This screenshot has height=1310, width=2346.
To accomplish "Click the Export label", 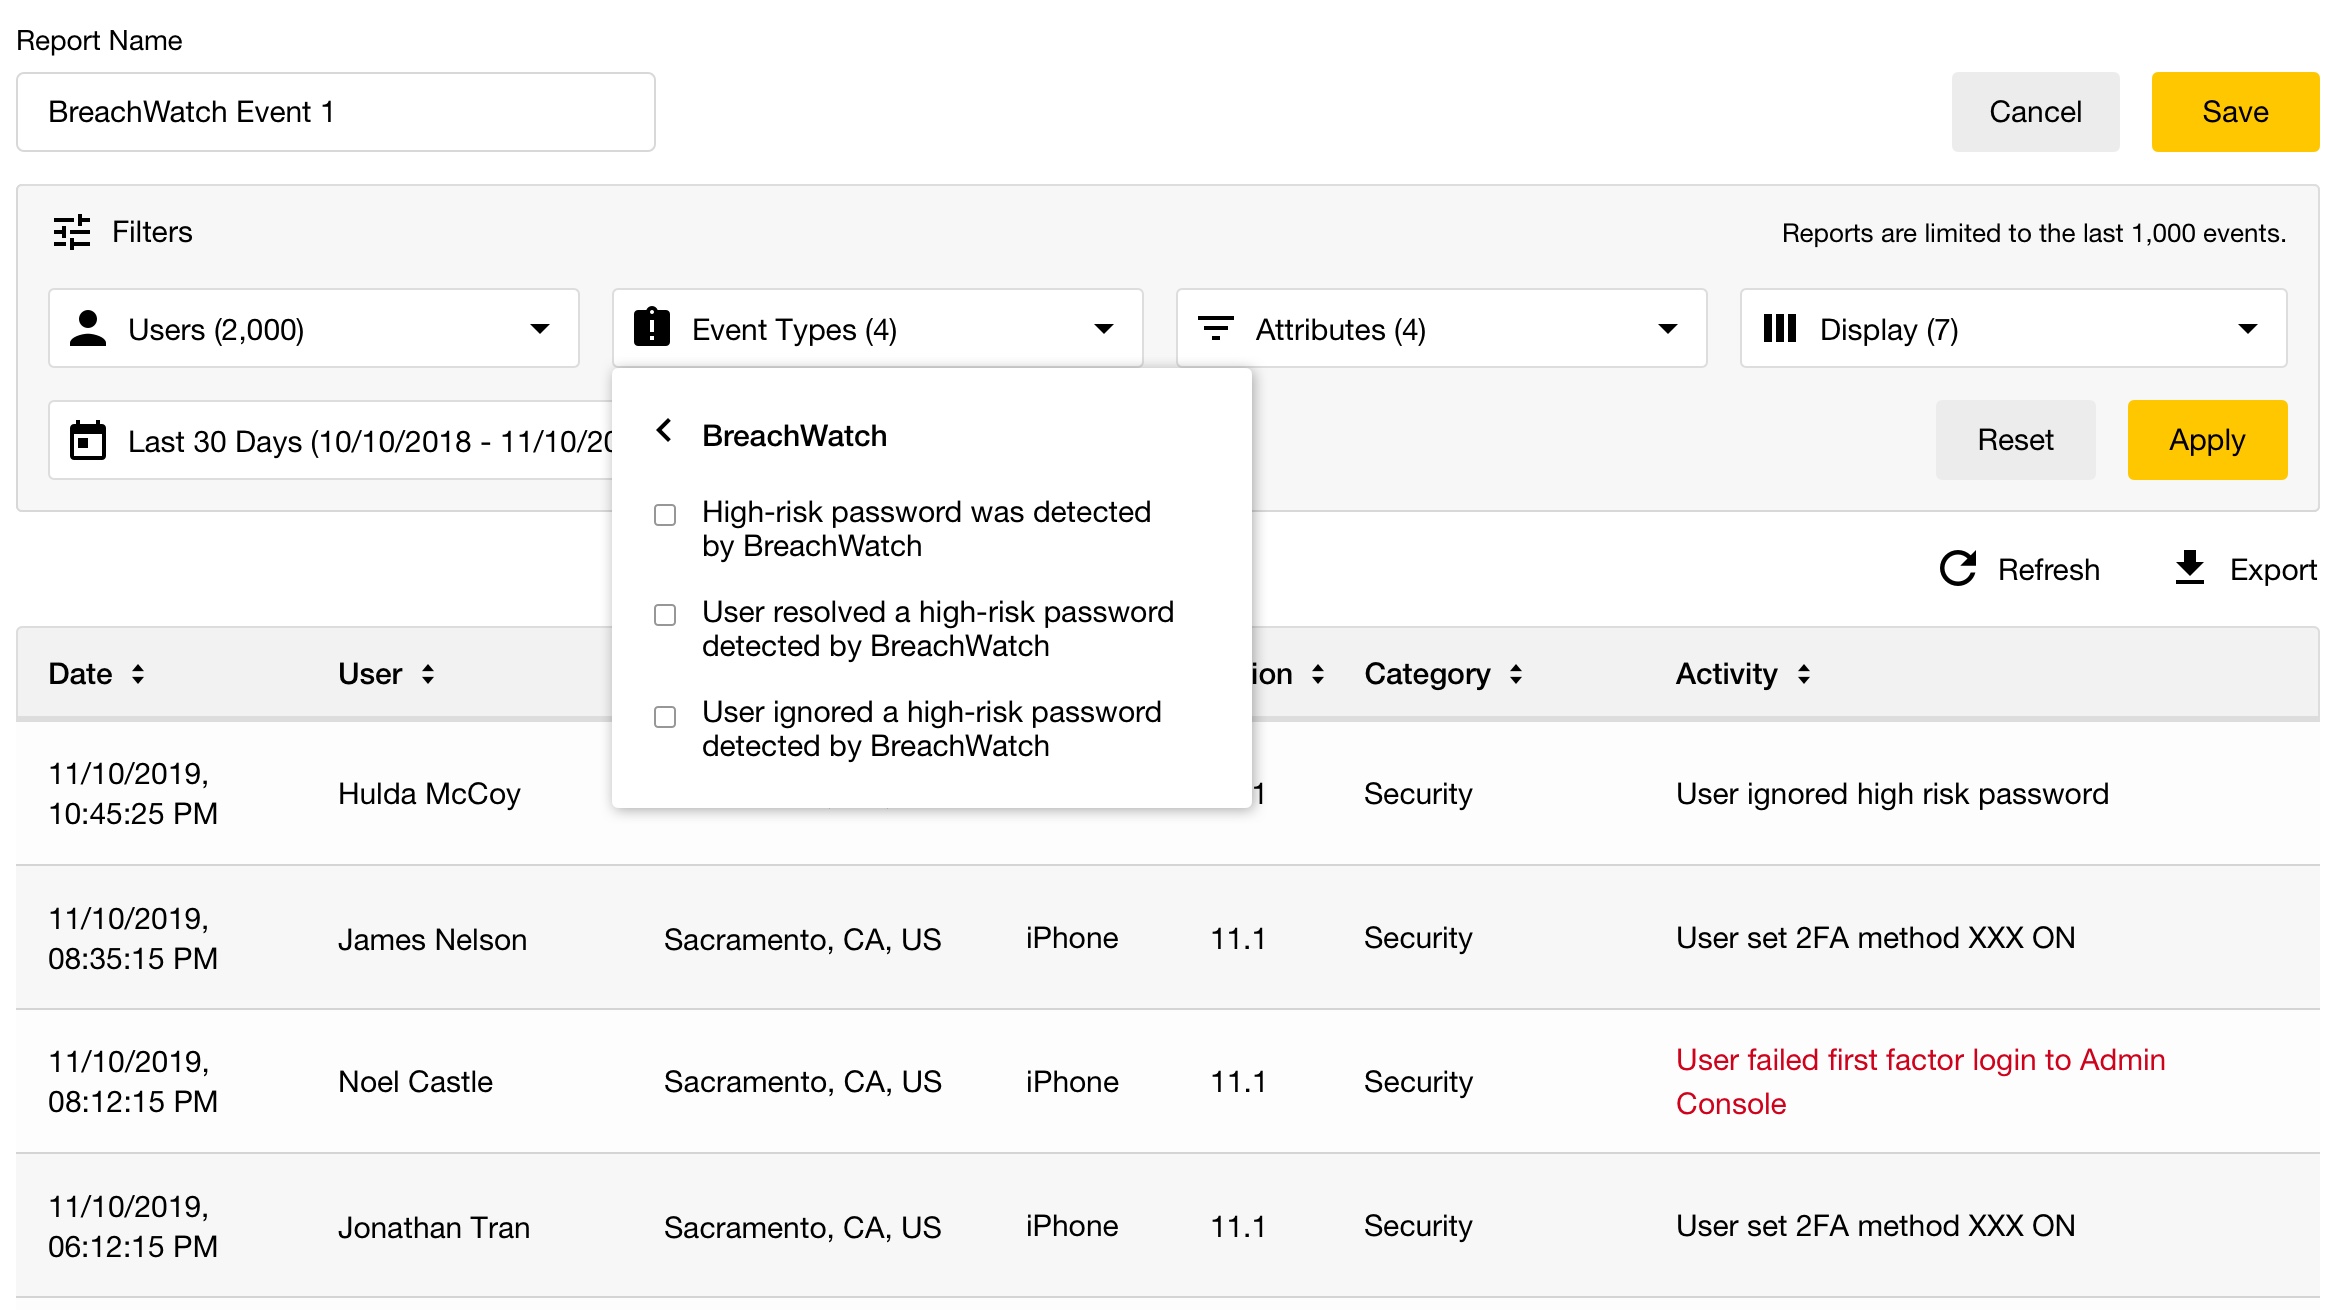I will 2274,570.
